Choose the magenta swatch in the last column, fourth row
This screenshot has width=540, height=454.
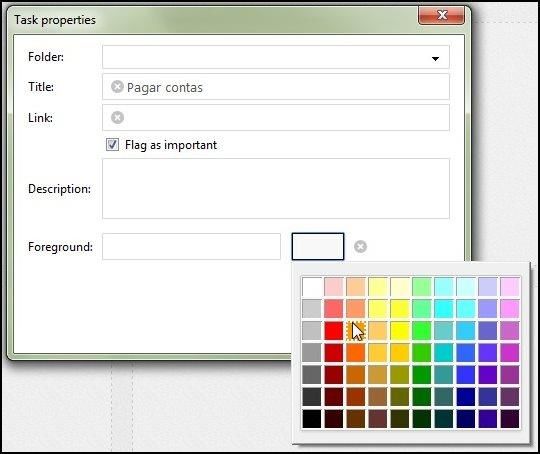pos(510,353)
